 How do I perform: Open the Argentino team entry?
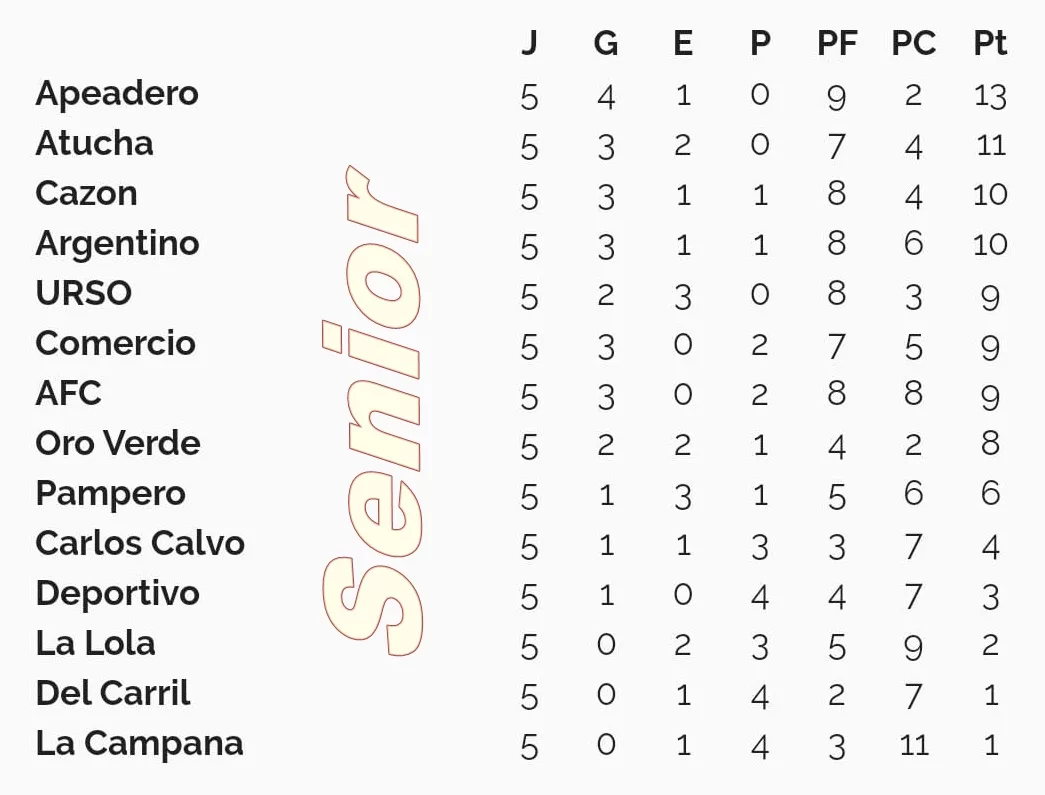point(117,244)
